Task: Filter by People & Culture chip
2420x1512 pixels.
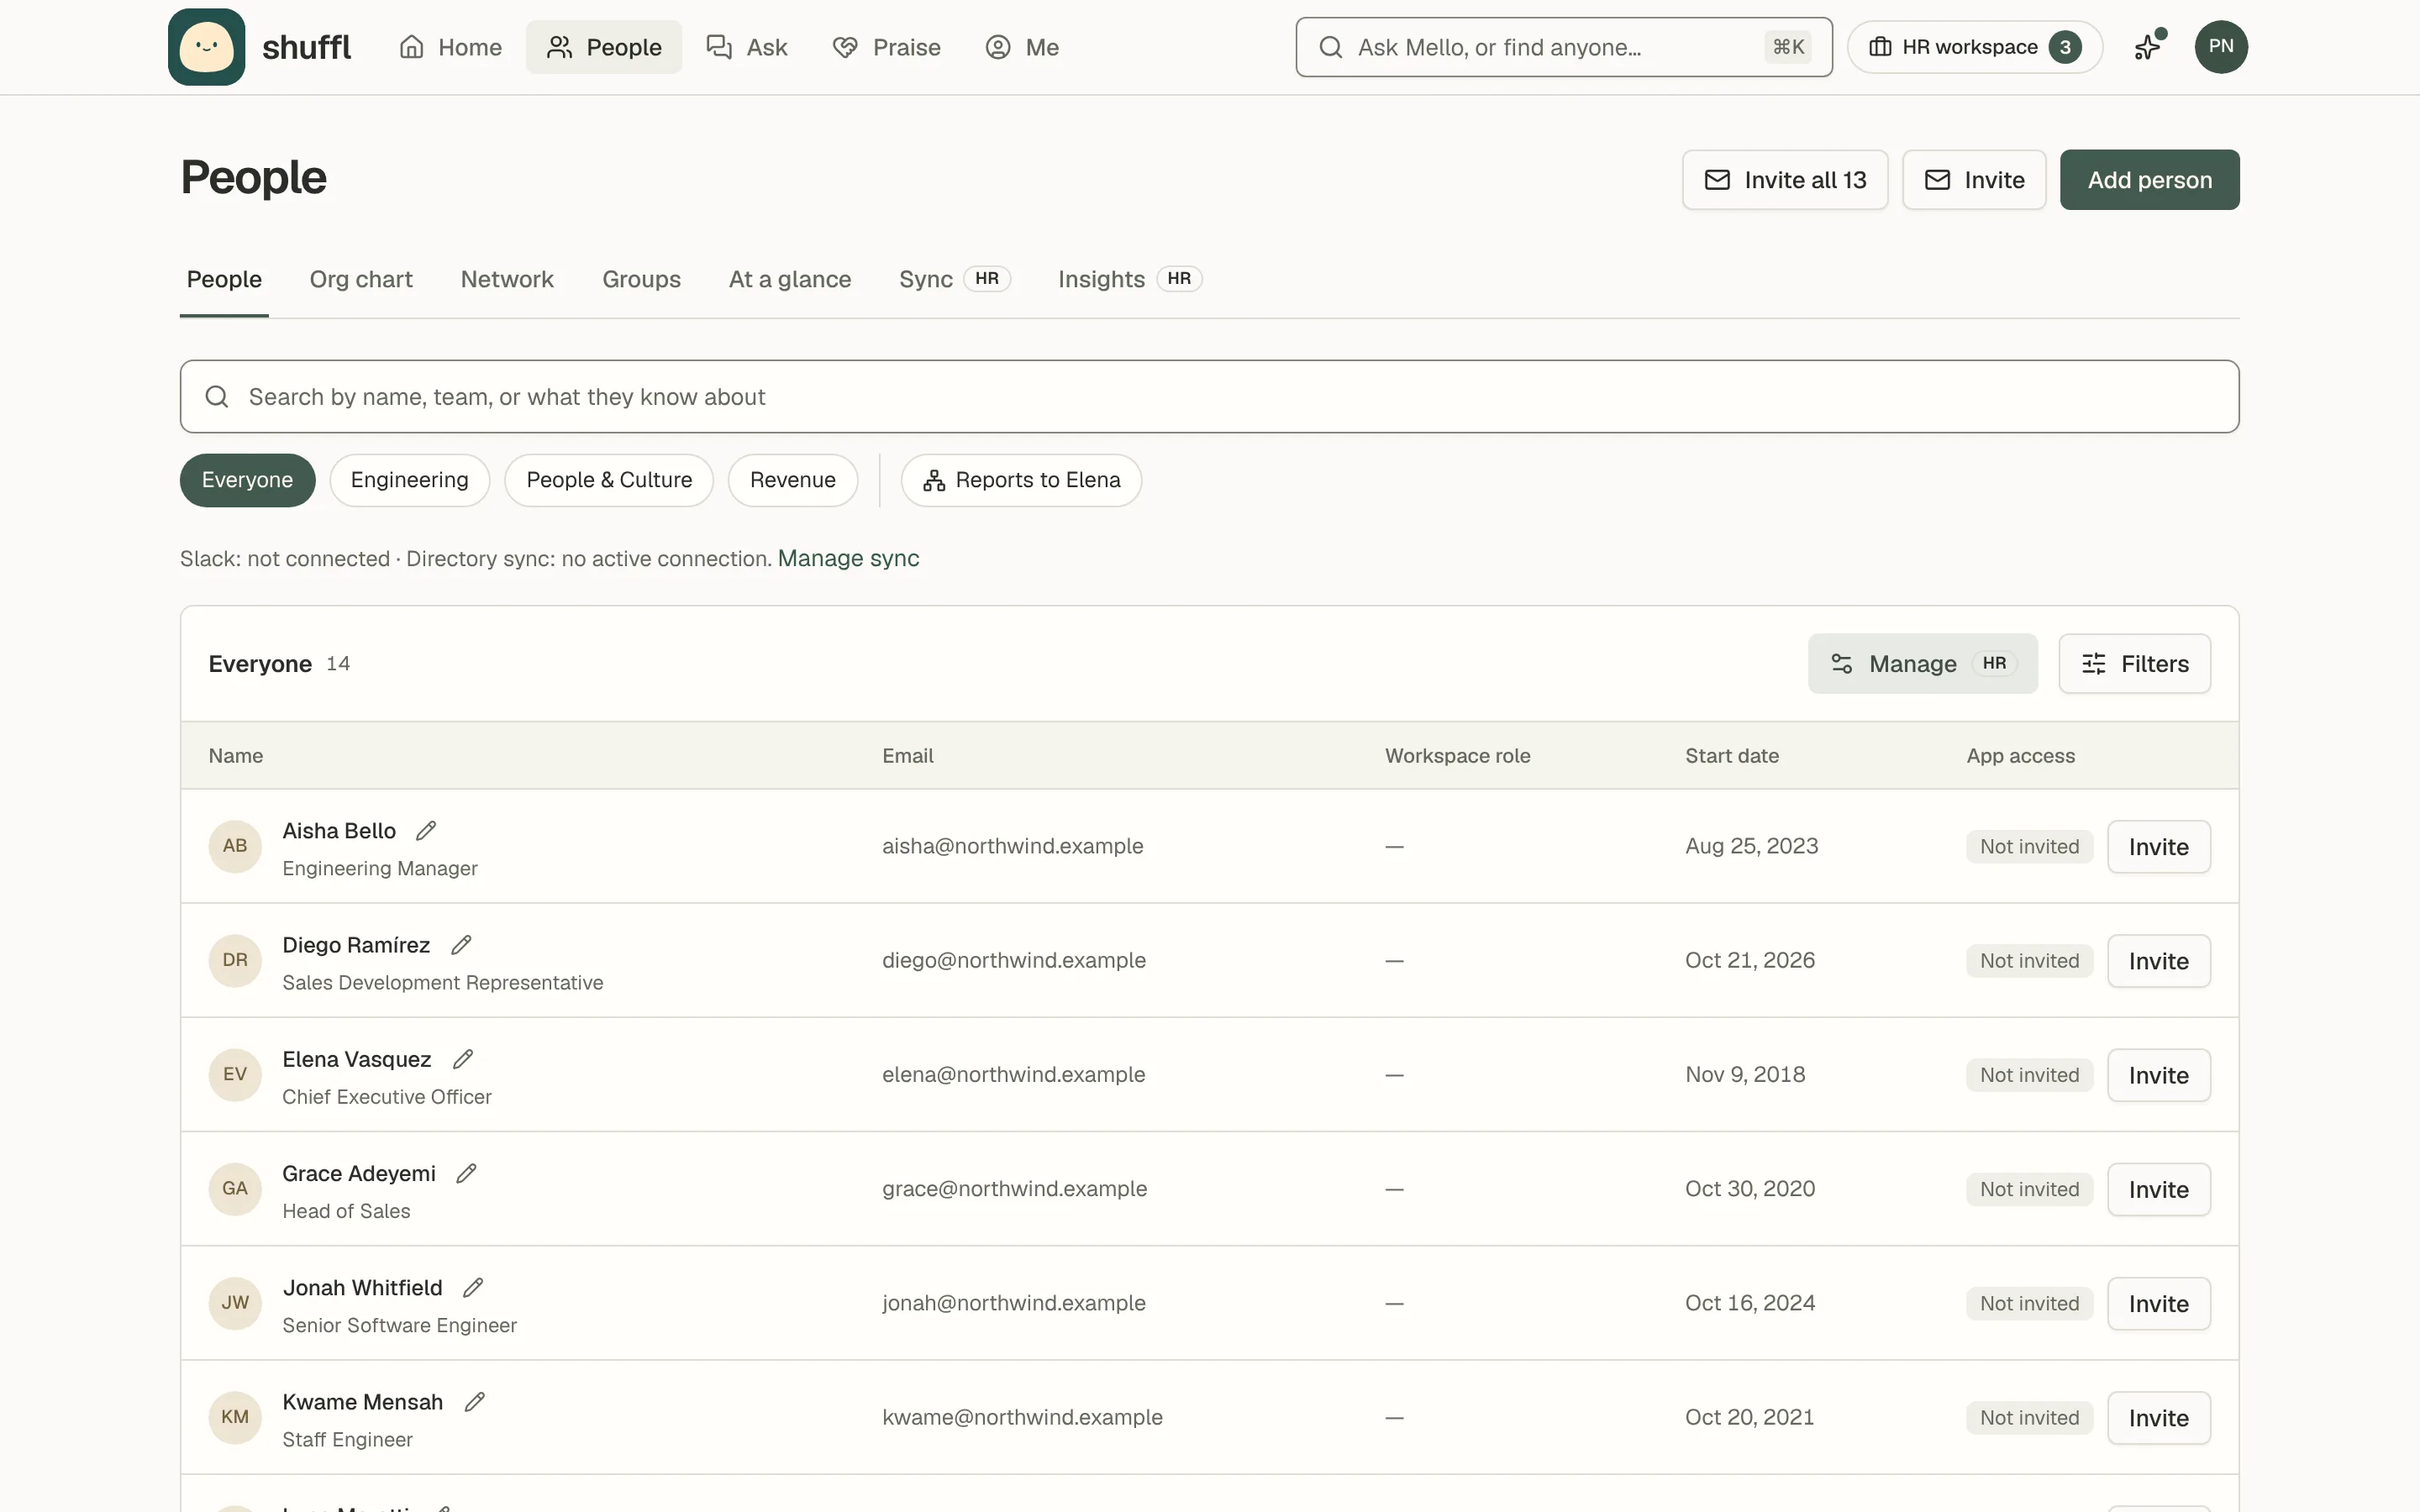Action: point(609,480)
